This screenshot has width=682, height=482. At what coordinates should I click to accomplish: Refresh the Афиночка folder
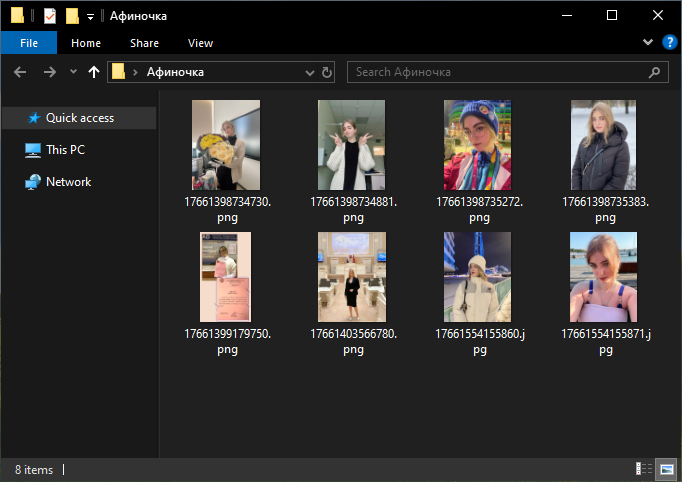pos(327,72)
